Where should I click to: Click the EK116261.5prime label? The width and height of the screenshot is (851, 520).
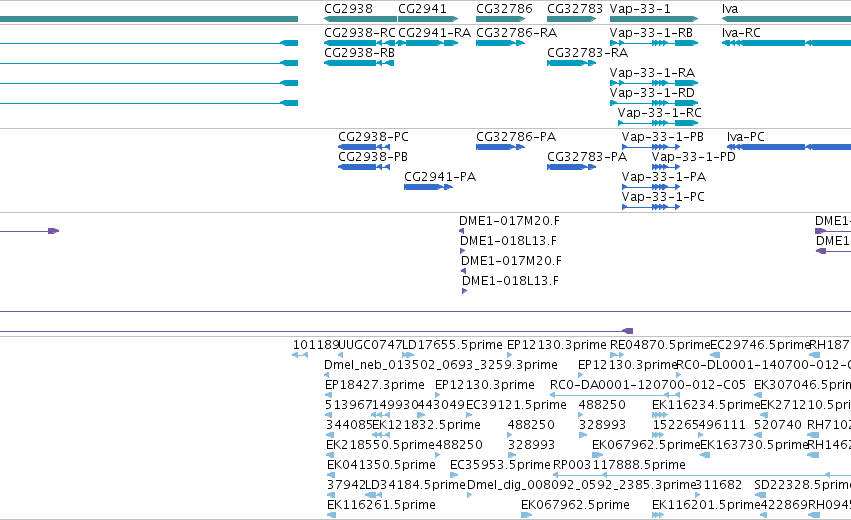coord(381,505)
